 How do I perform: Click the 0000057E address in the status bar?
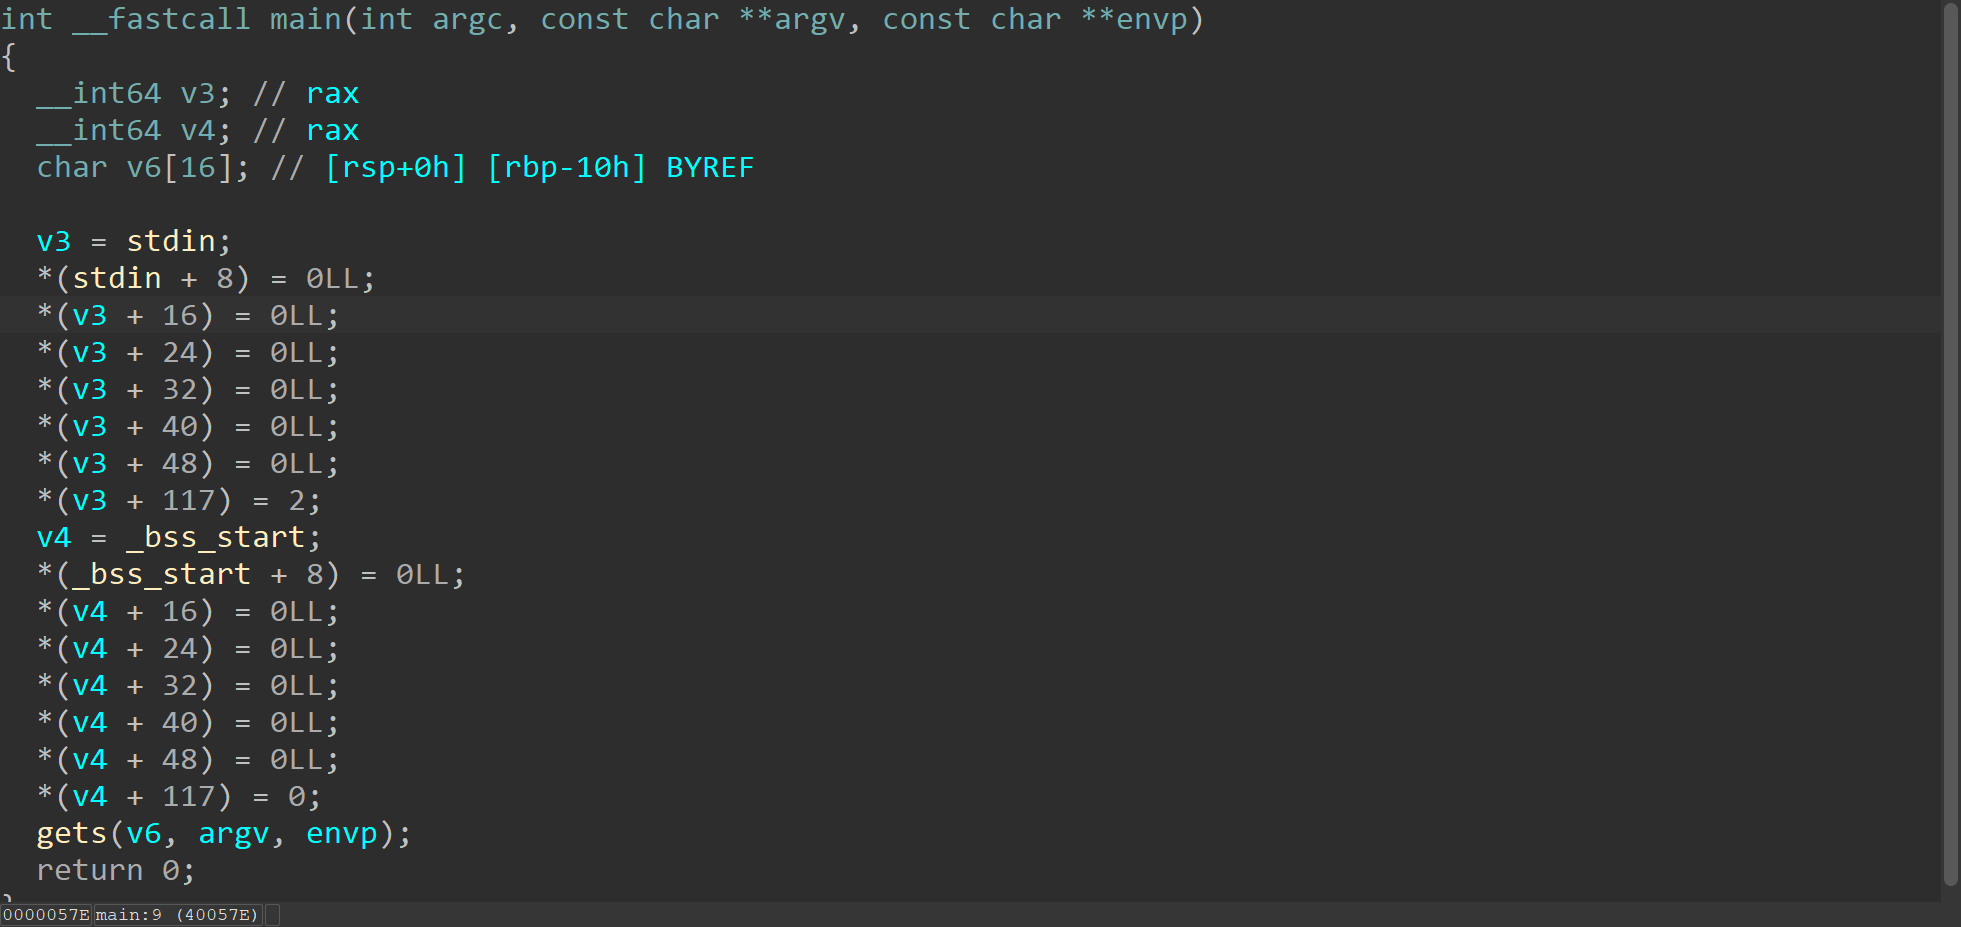pyautogui.click(x=46, y=915)
